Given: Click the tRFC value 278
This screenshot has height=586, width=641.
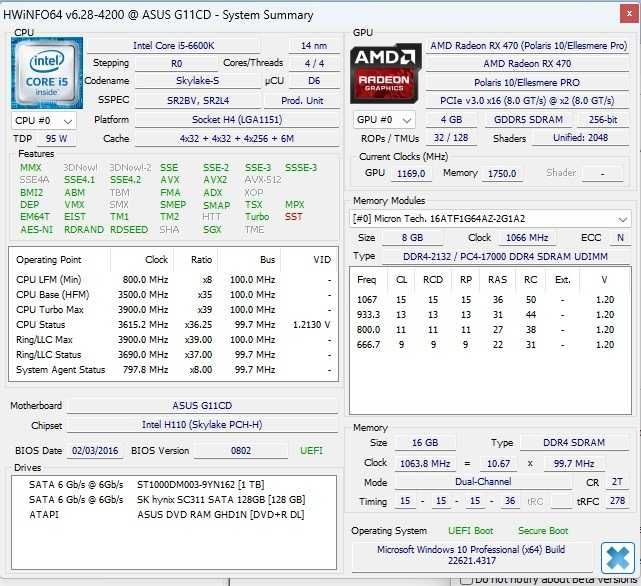Looking at the screenshot, I should [617, 501].
